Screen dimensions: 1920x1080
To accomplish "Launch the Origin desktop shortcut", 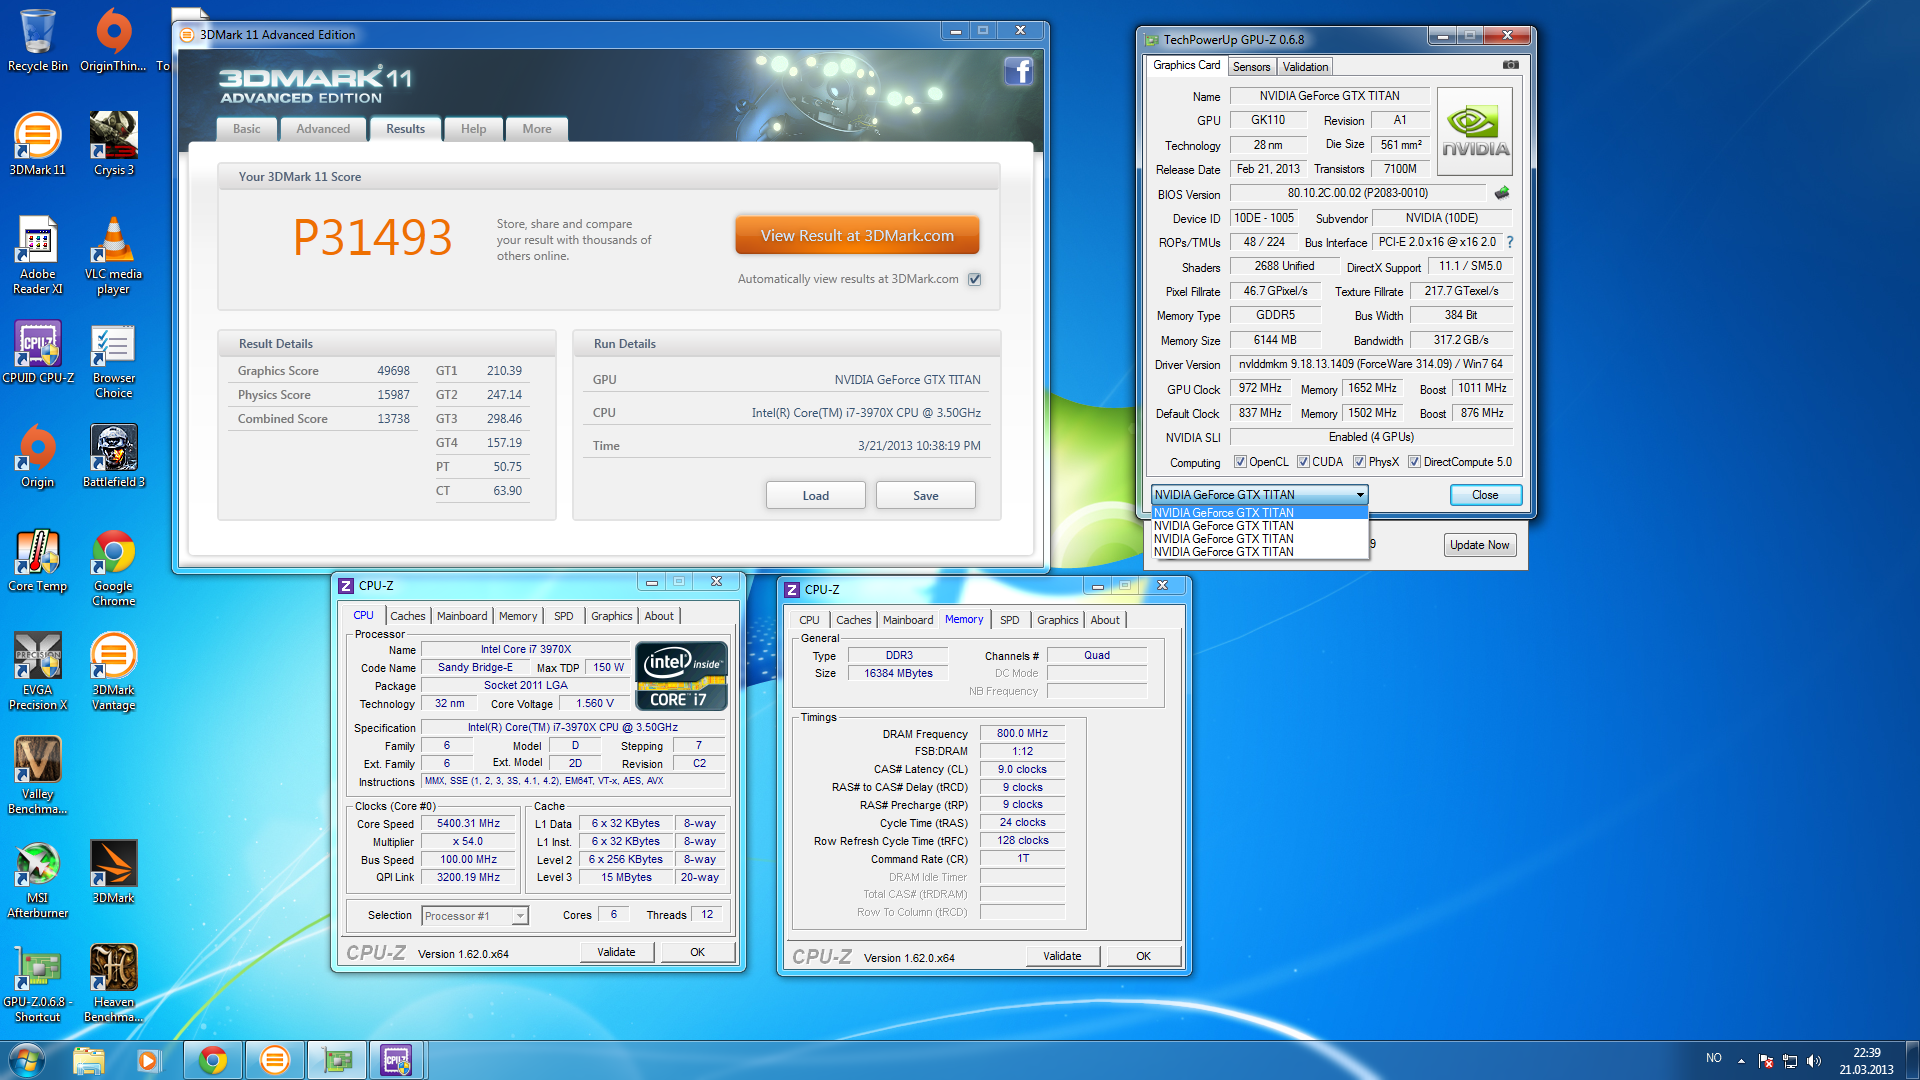I will coord(38,456).
